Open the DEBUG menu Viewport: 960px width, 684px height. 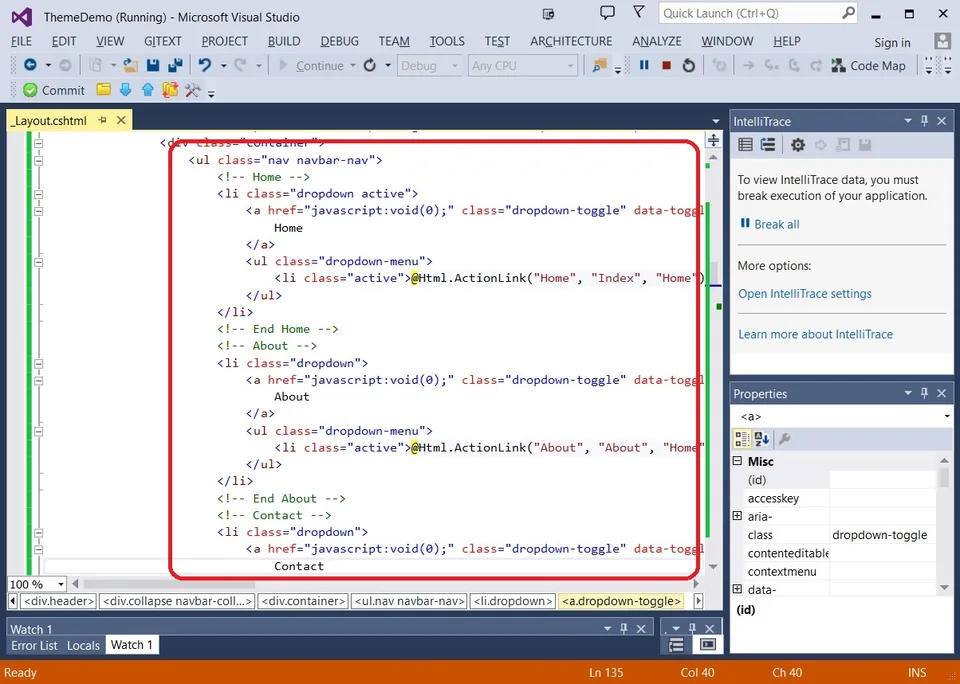[339, 41]
